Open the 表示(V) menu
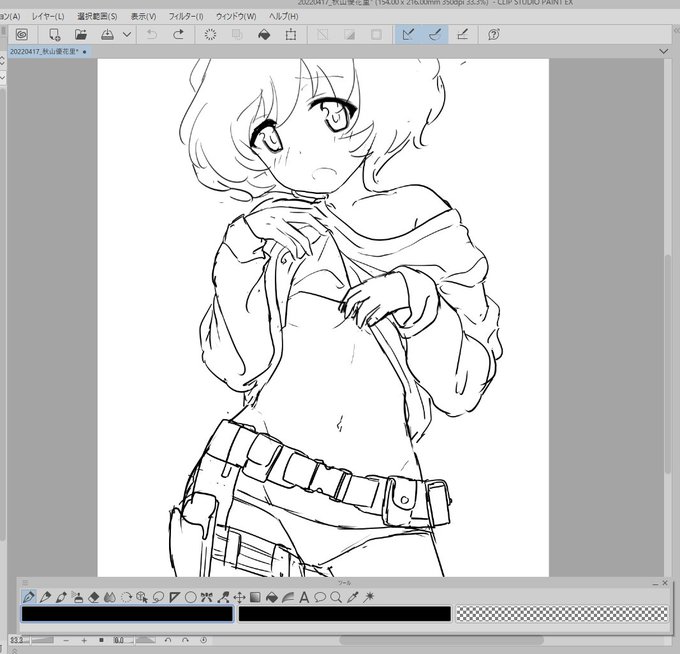The image size is (680, 654). [144, 16]
